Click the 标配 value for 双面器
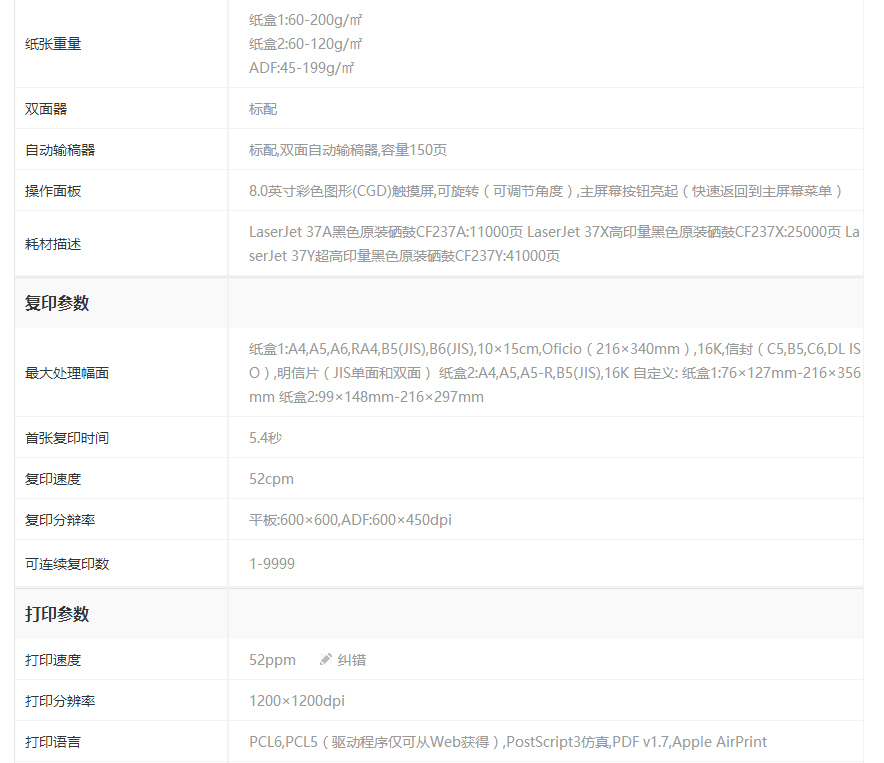The image size is (884, 763). point(263,109)
